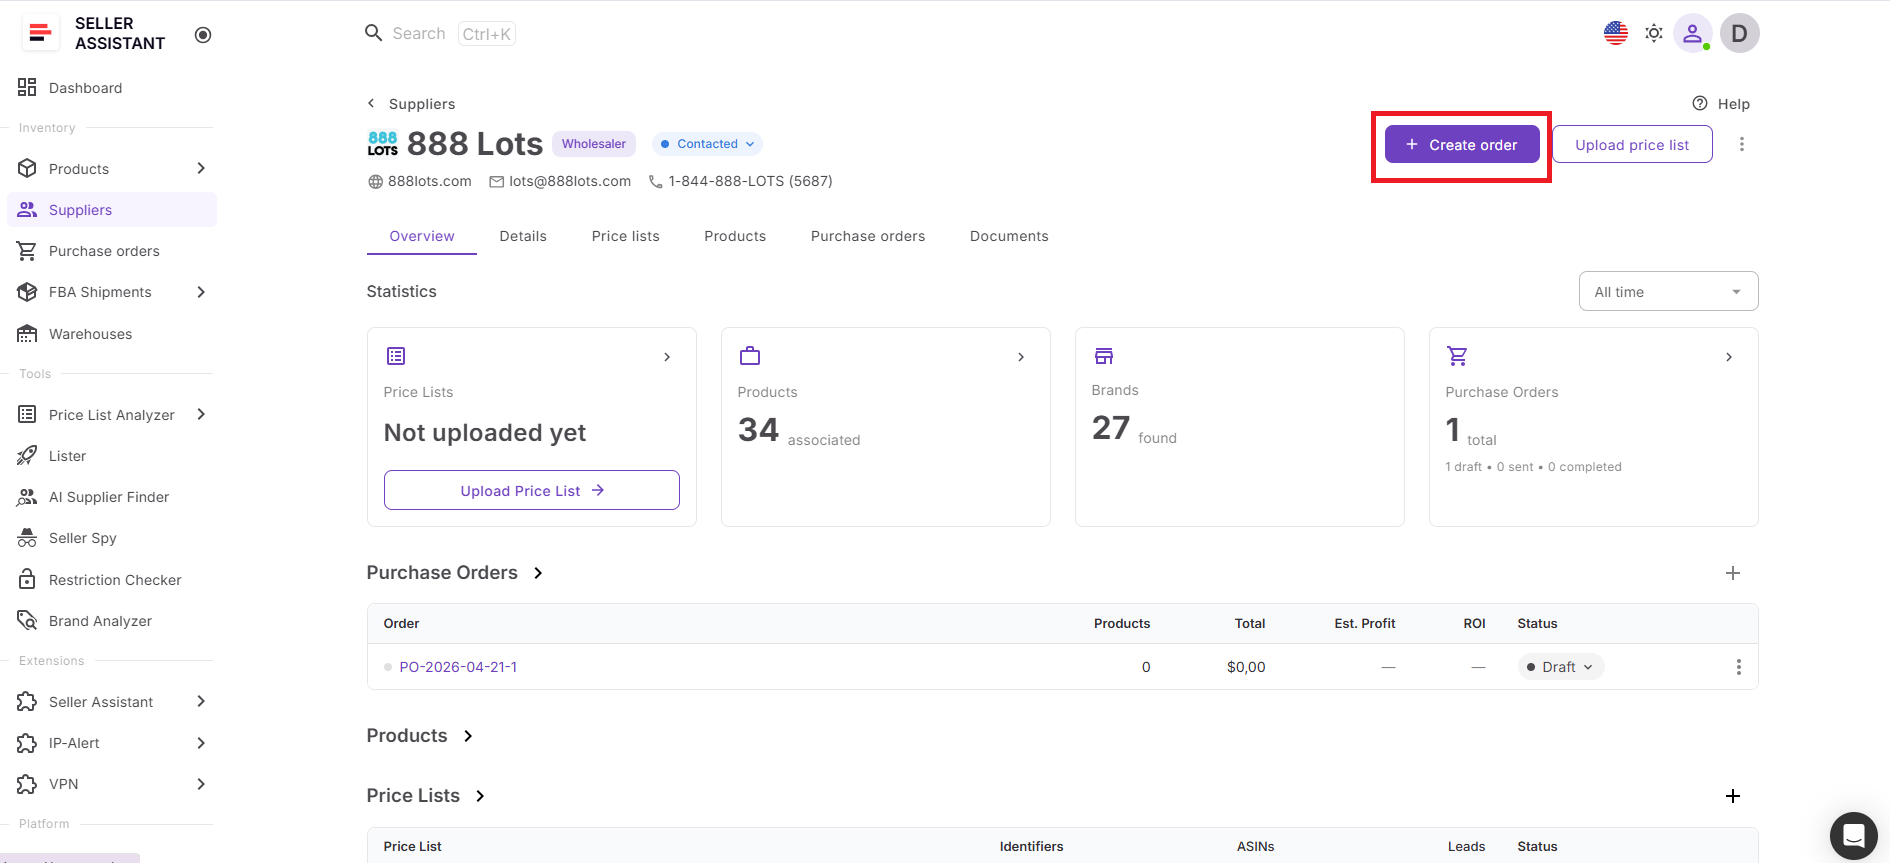1890x863 pixels.
Task: Click the AI Supplier Finder icon
Action: [27, 497]
